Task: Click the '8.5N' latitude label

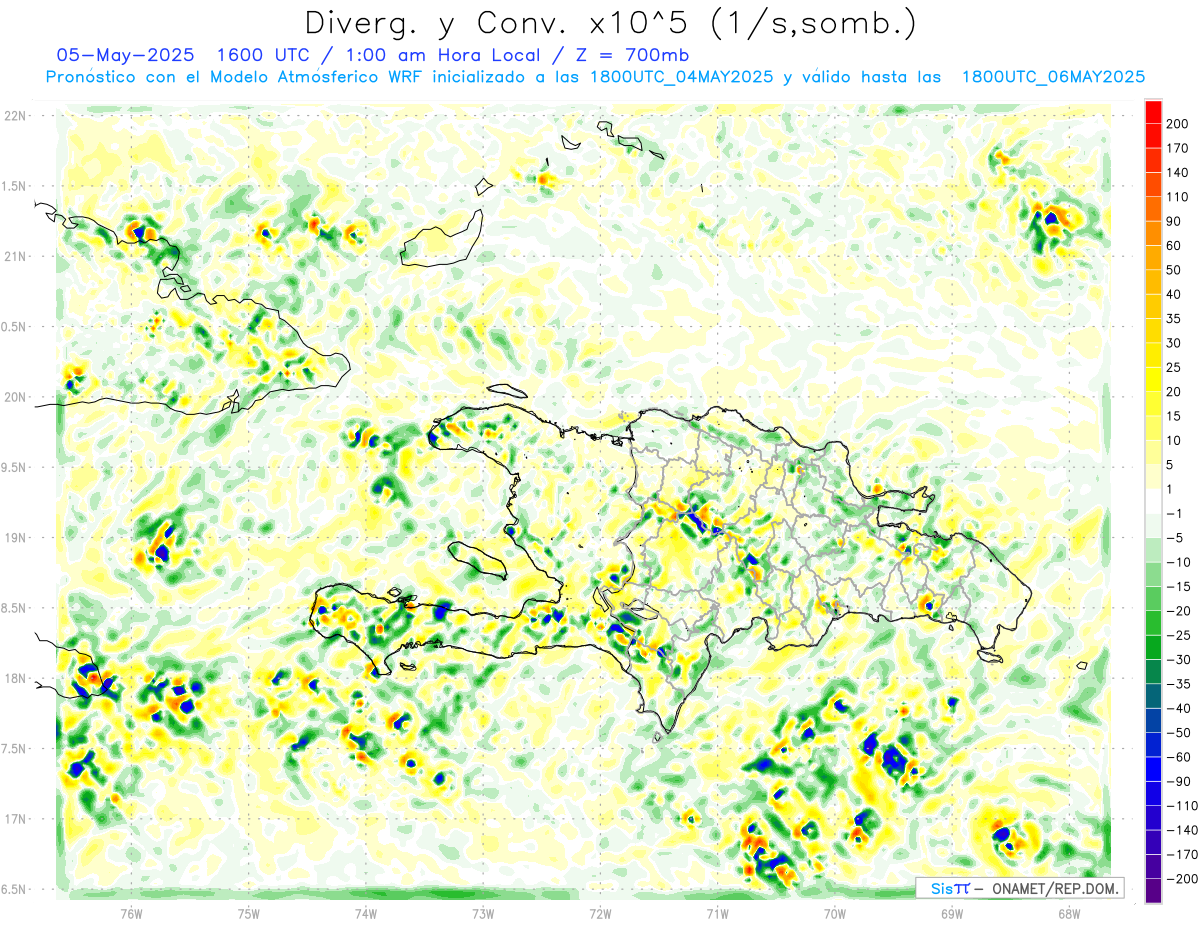Action: pos(15,609)
